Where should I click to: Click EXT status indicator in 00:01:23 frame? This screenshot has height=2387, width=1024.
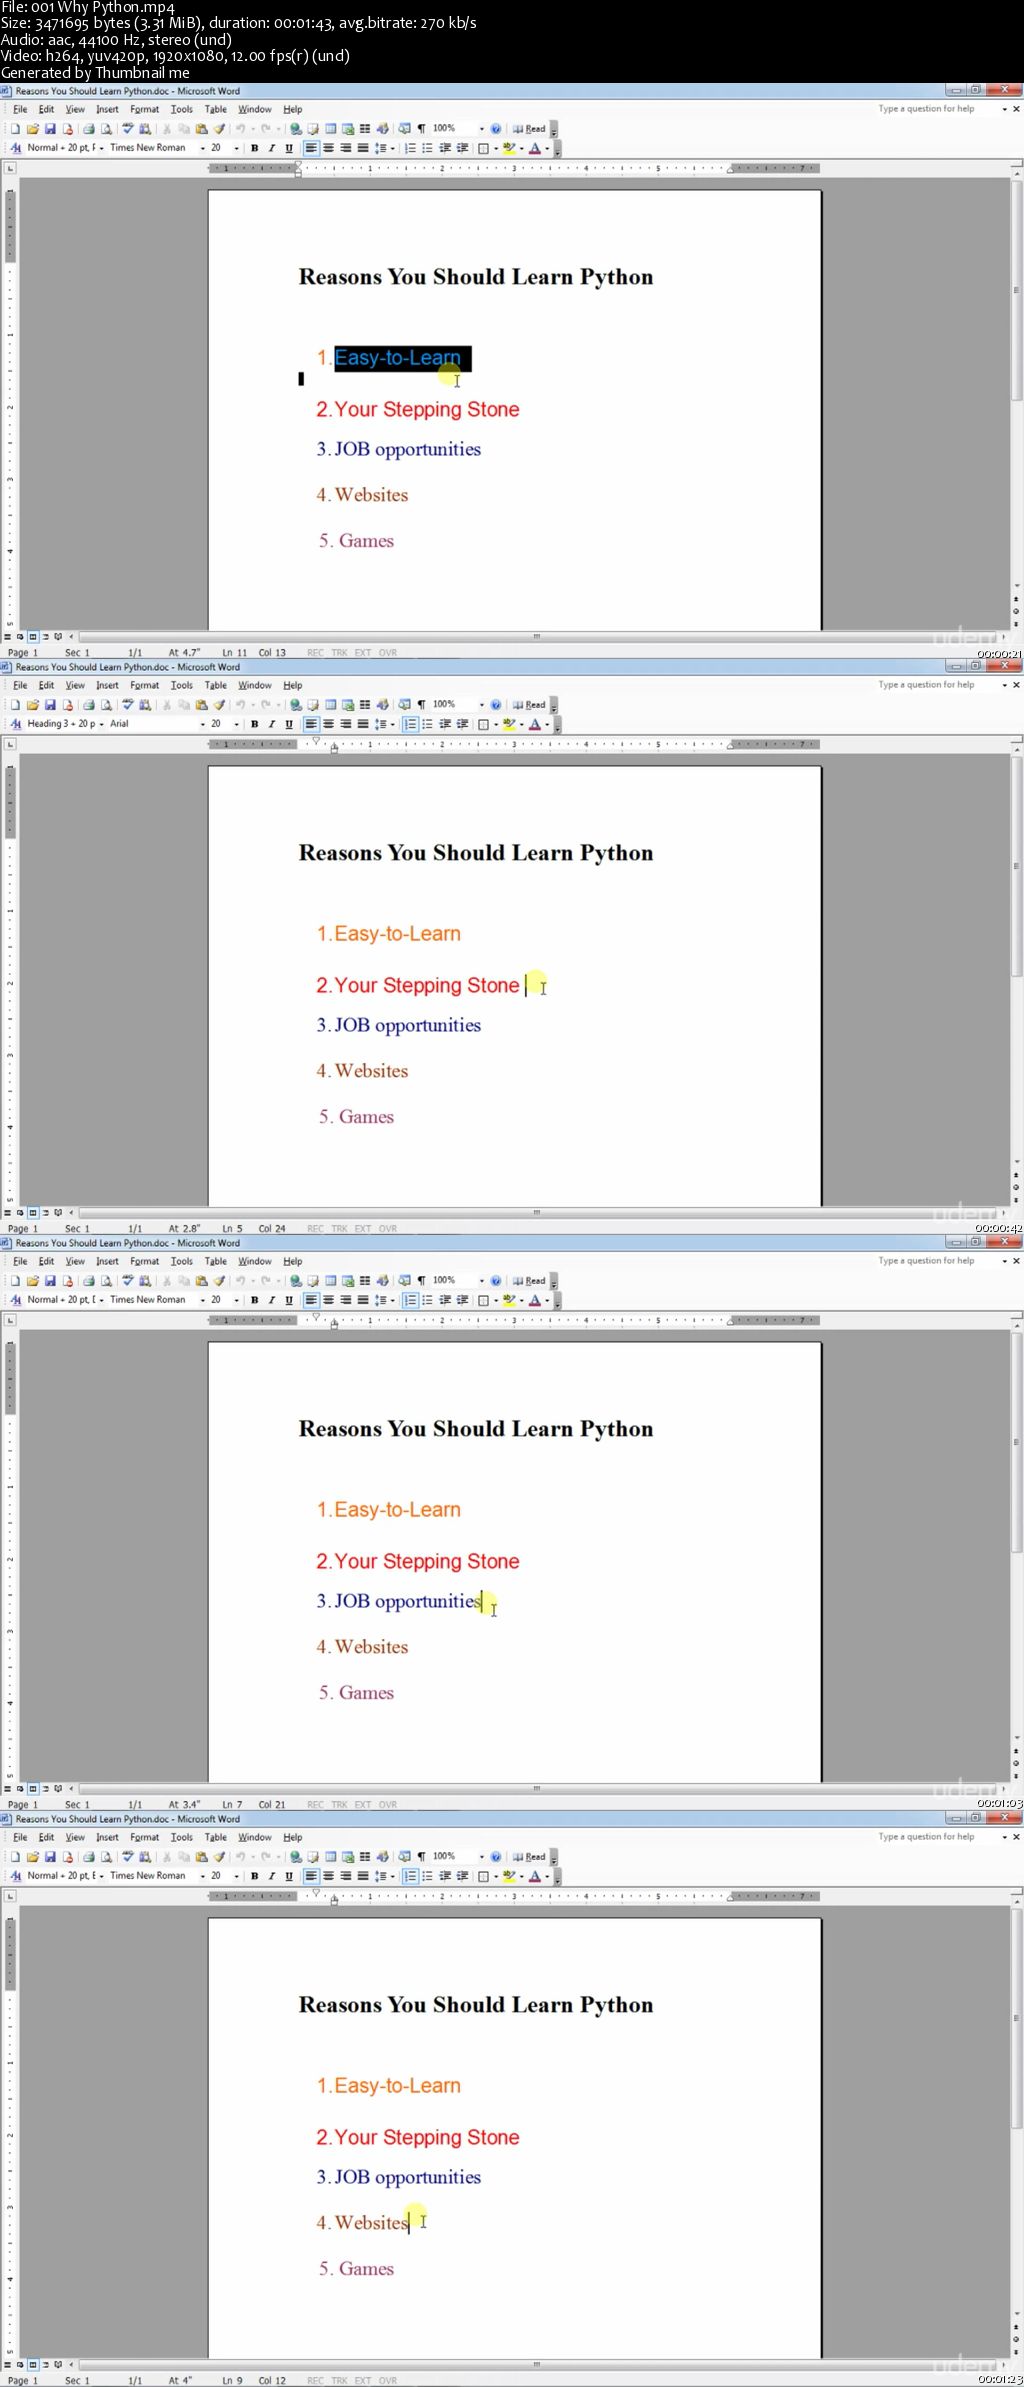tap(362, 2381)
